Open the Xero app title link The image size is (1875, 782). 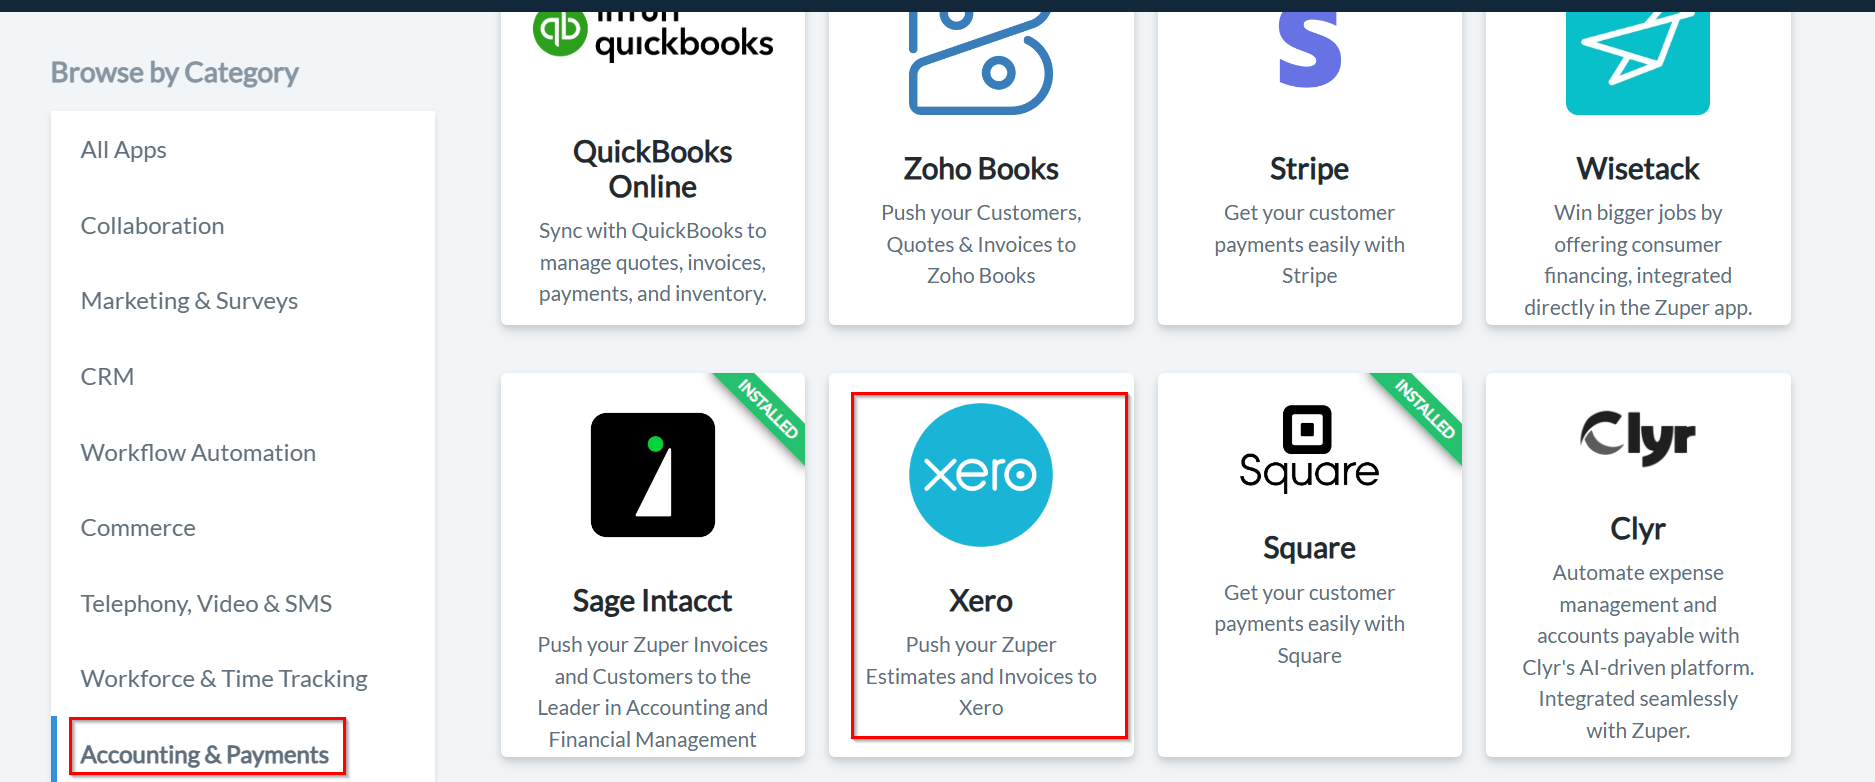(981, 601)
